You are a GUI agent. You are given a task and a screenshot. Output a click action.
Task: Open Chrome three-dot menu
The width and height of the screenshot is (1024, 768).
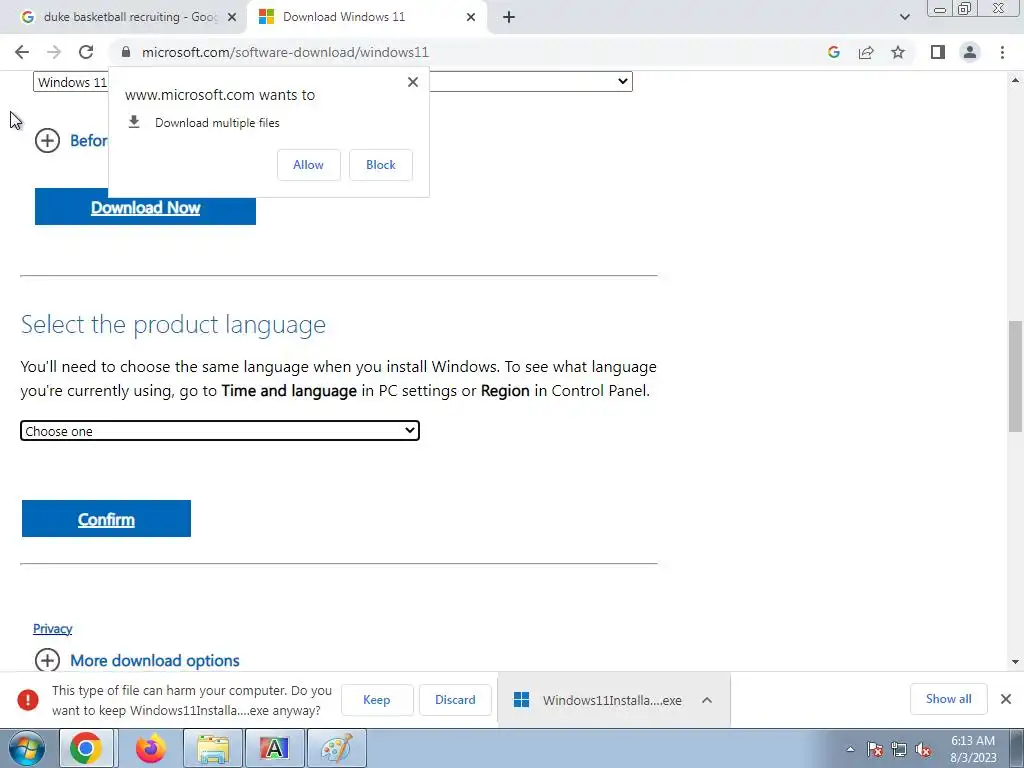[x=1002, y=52]
